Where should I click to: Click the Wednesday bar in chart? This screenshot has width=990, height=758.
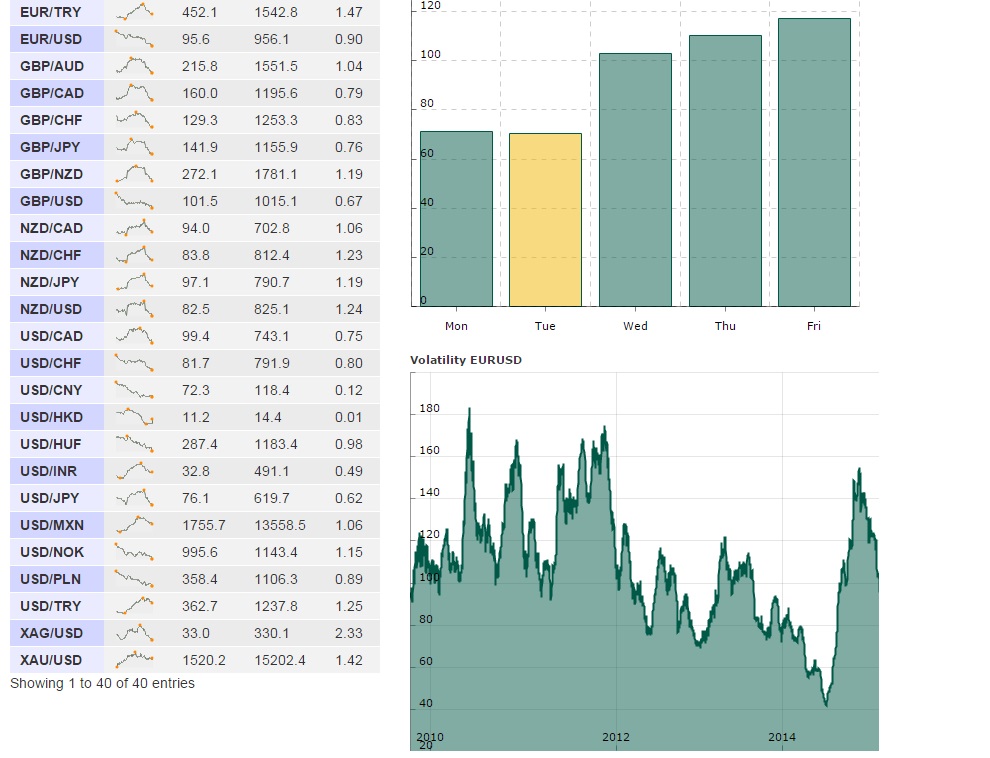pyautogui.click(x=635, y=180)
